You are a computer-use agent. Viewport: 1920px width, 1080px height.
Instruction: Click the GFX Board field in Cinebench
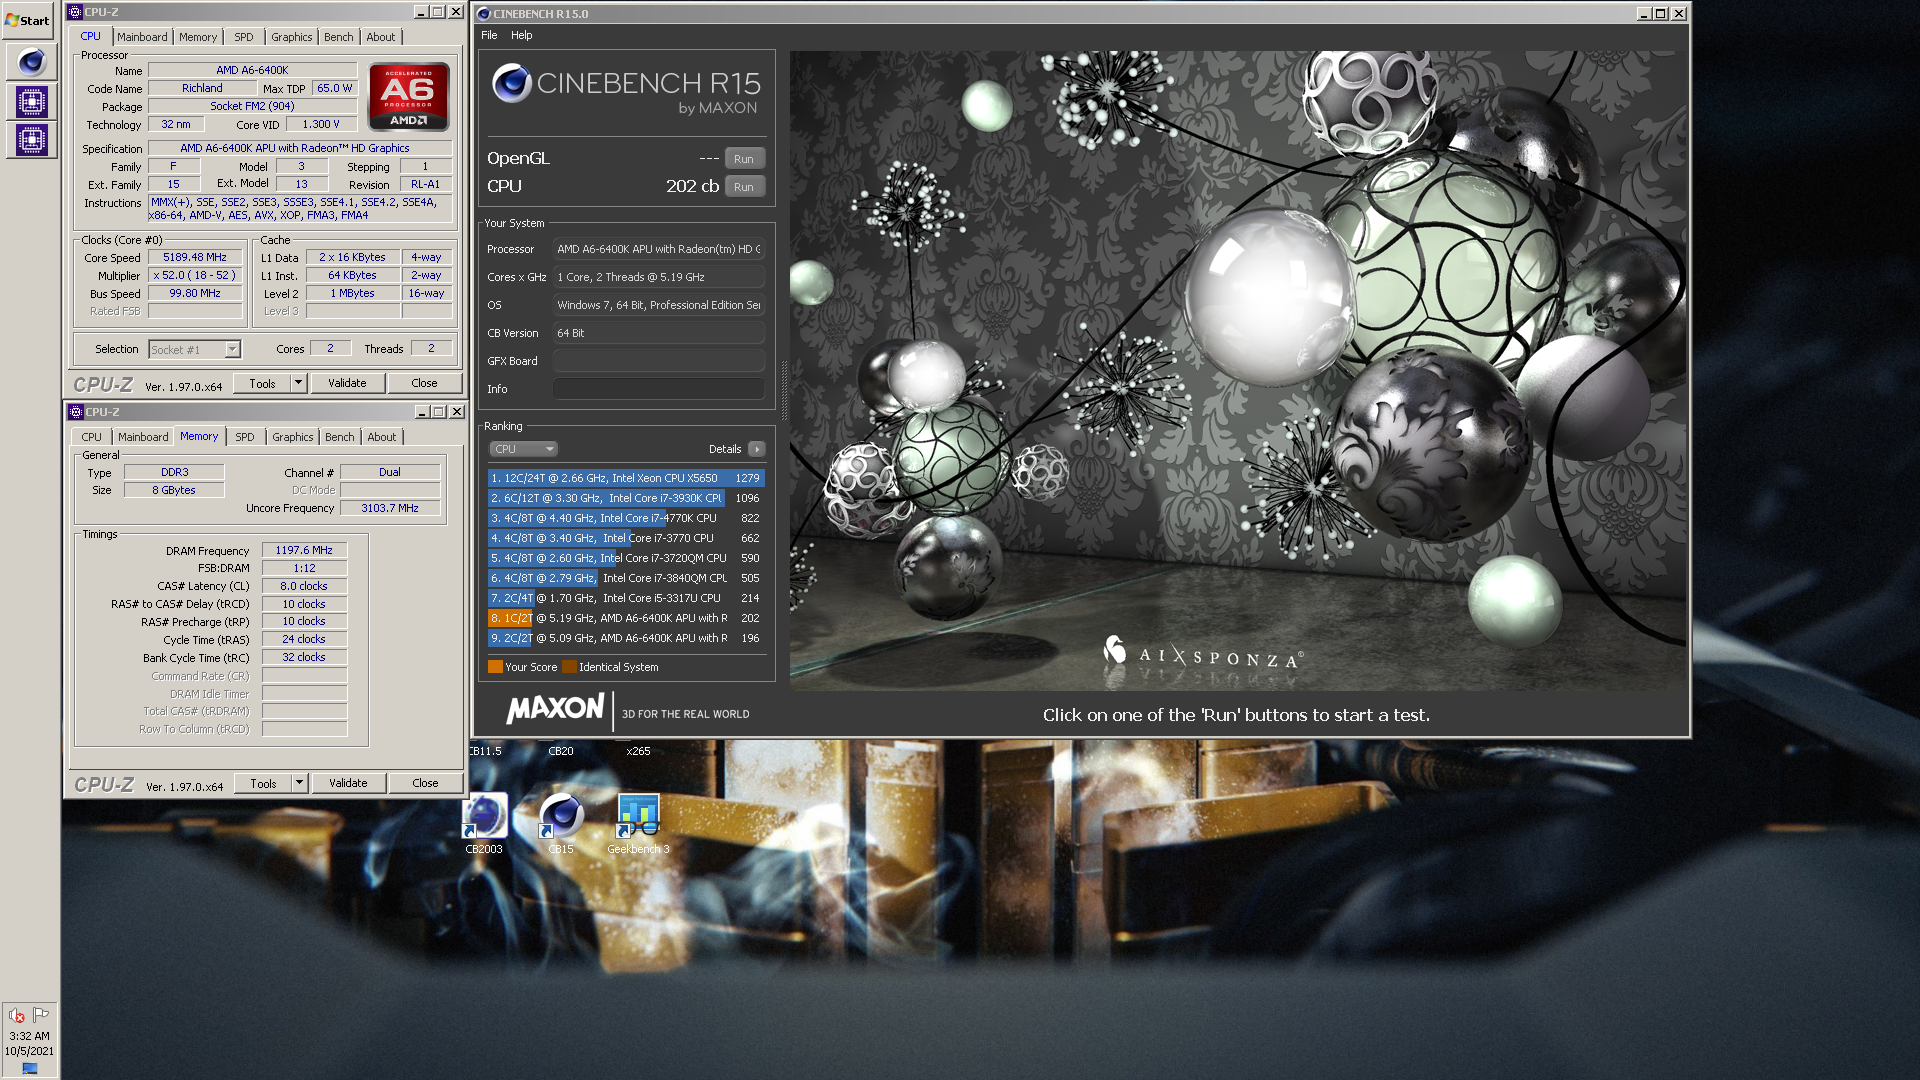659,361
